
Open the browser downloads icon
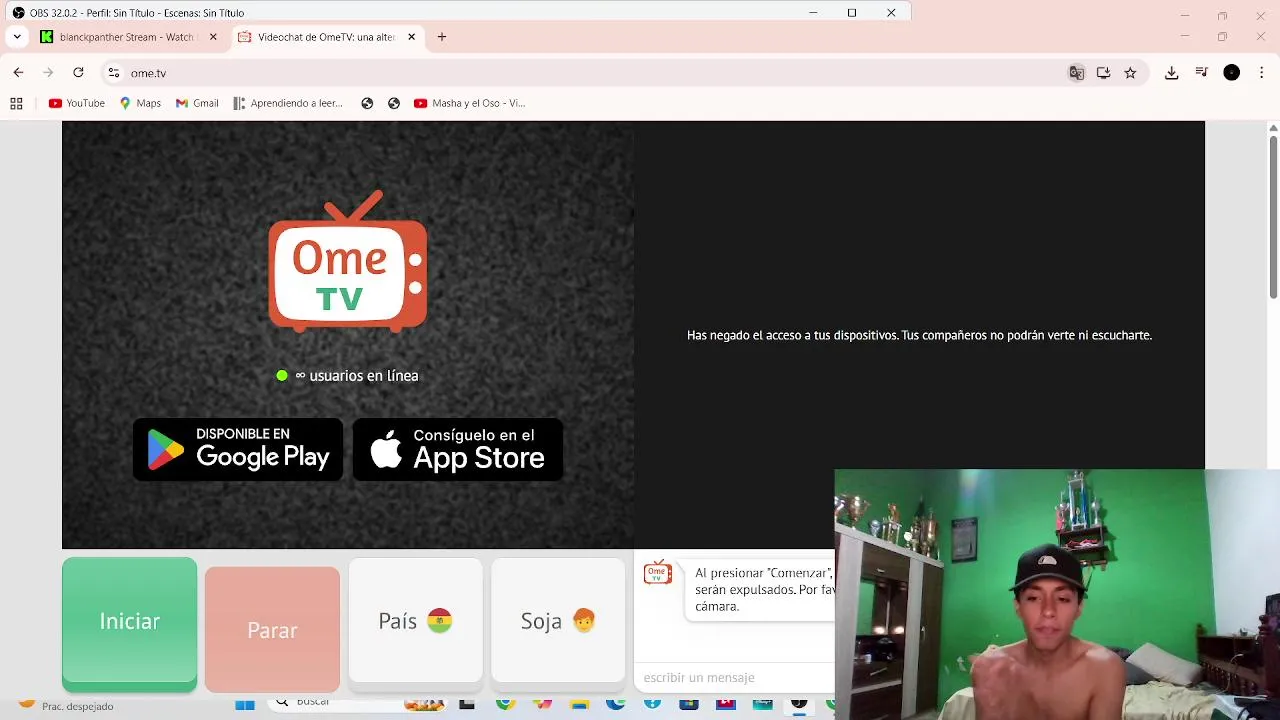pyautogui.click(x=1172, y=73)
